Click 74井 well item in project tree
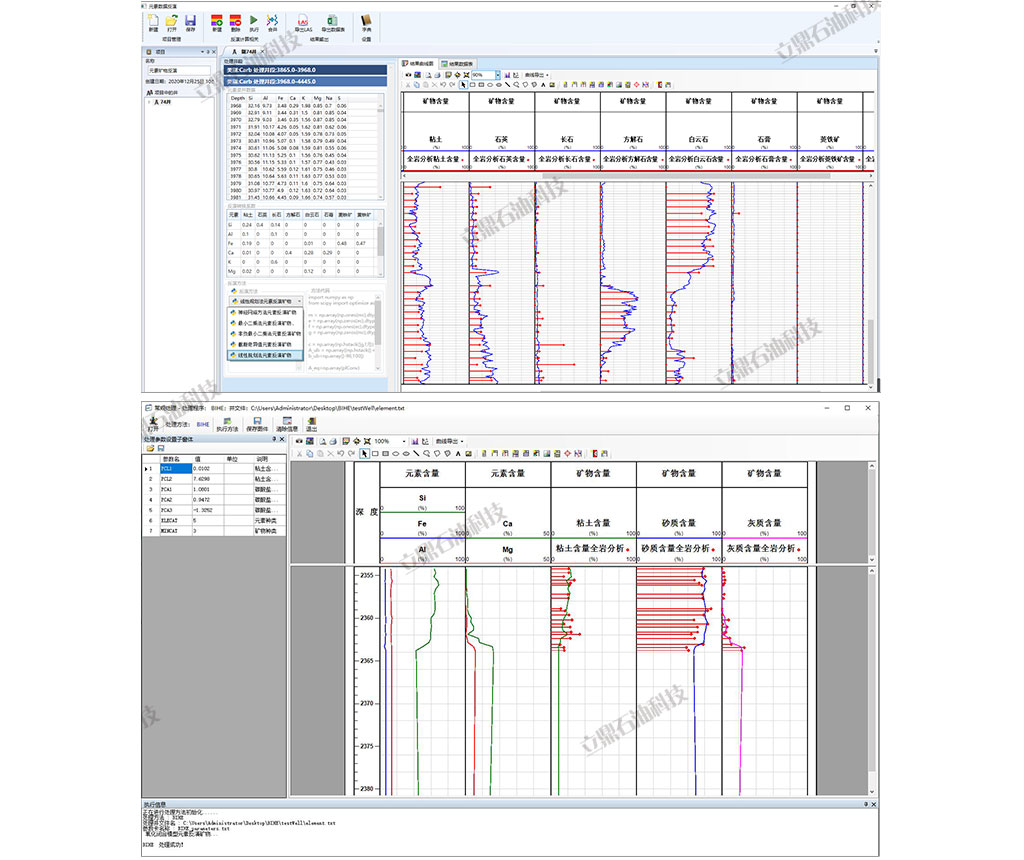 [x=165, y=102]
